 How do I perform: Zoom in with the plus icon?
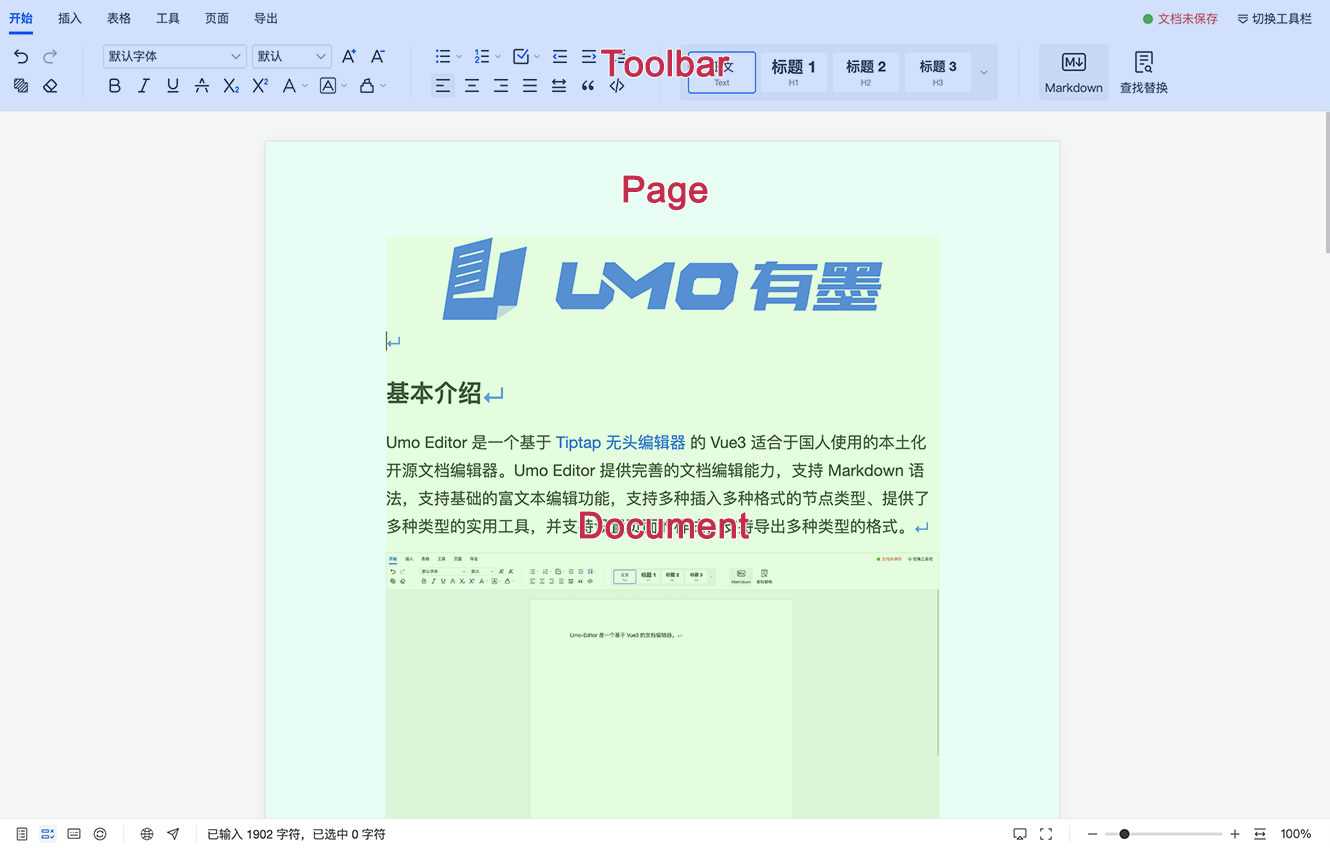tap(1235, 834)
